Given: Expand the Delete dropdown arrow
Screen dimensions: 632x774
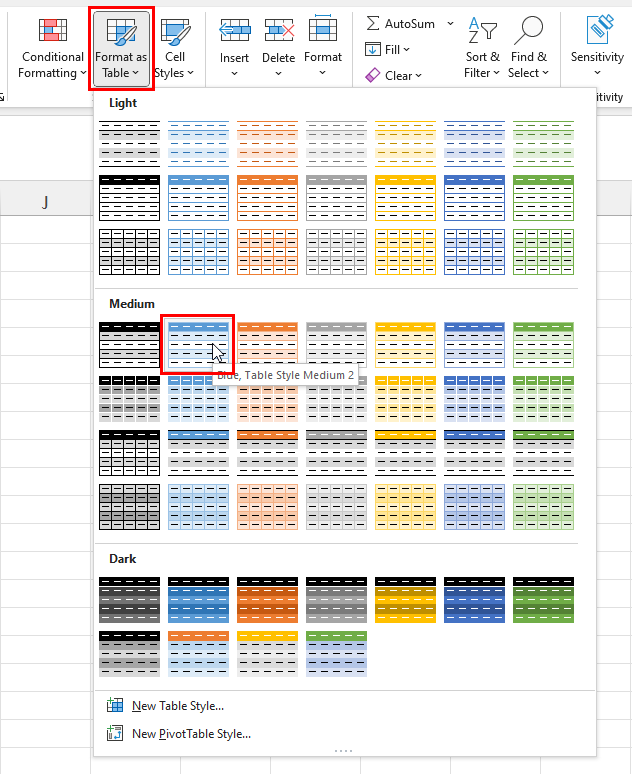Looking at the screenshot, I should (x=278, y=74).
